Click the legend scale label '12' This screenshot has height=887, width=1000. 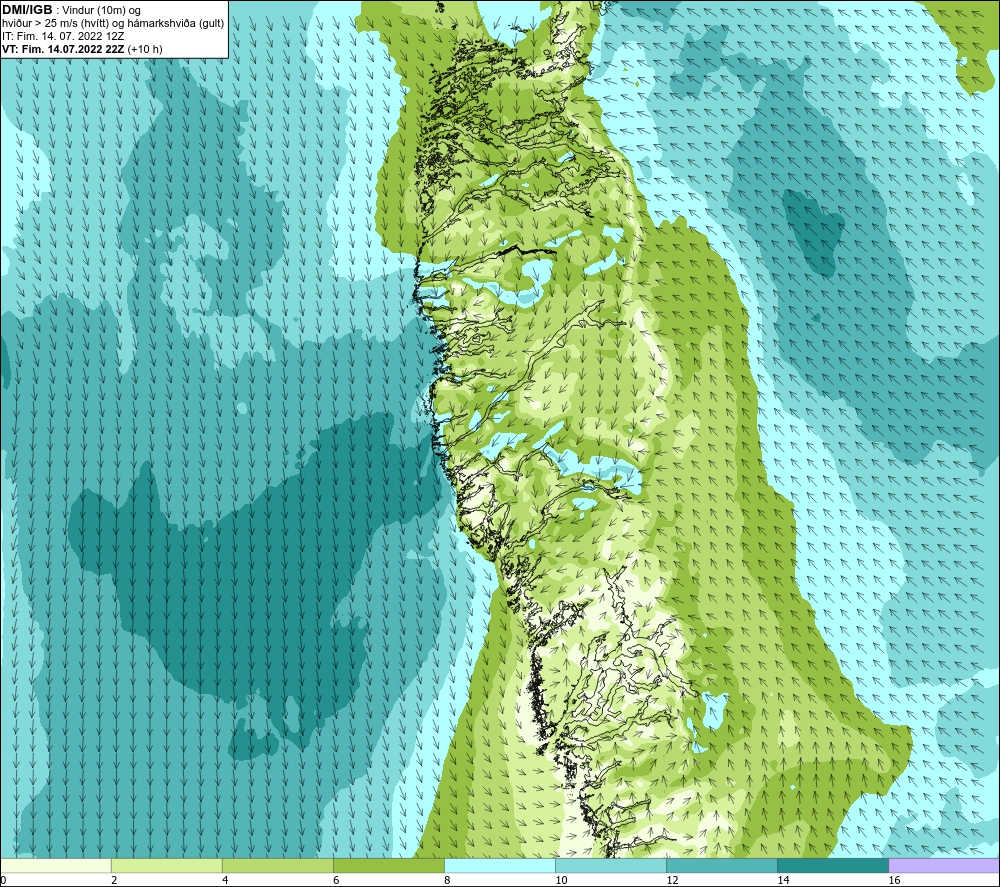672,880
